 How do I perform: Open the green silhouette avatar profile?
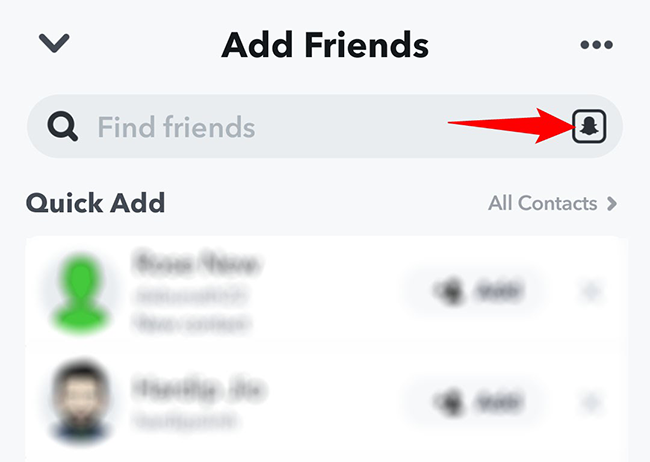[x=80, y=292]
